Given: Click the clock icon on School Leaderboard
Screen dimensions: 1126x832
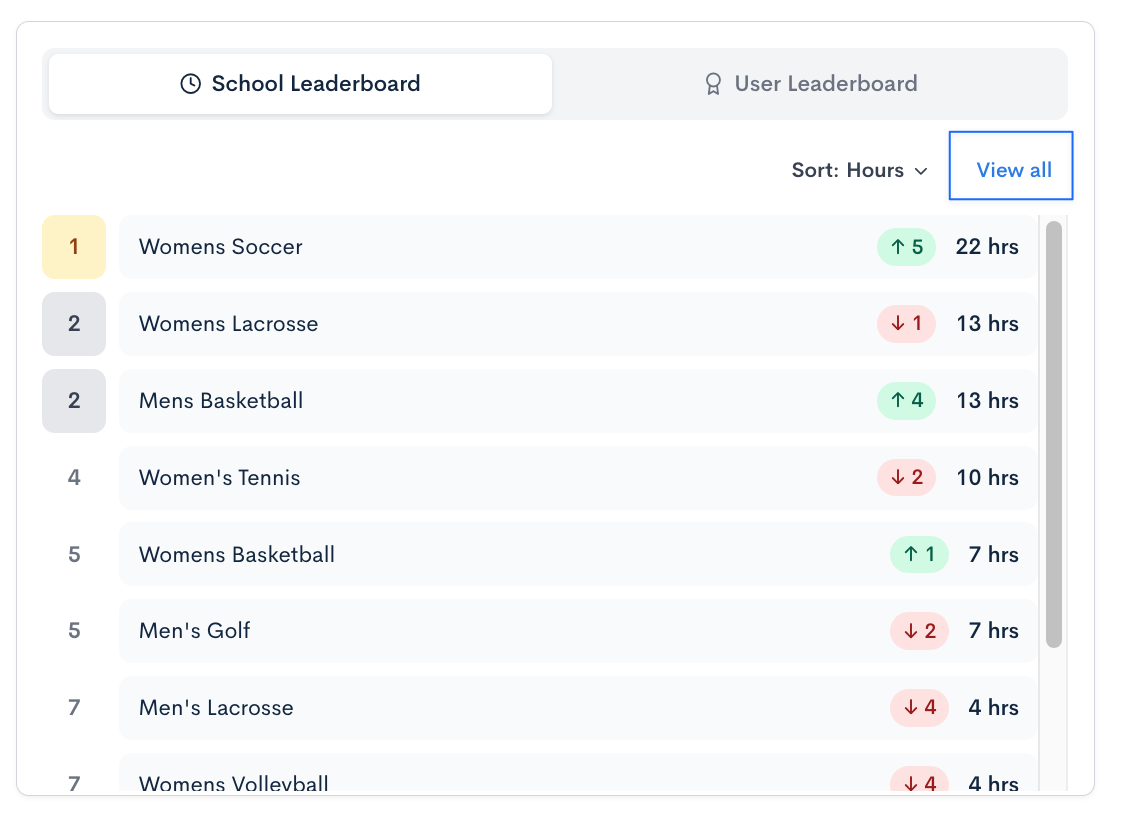Looking at the screenshot, I should click(x=190, y=84).
